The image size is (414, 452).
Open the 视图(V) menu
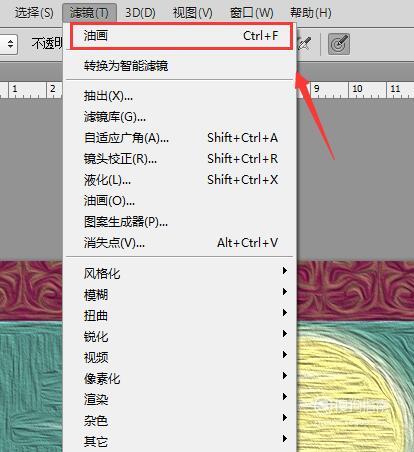coord(193,13)
